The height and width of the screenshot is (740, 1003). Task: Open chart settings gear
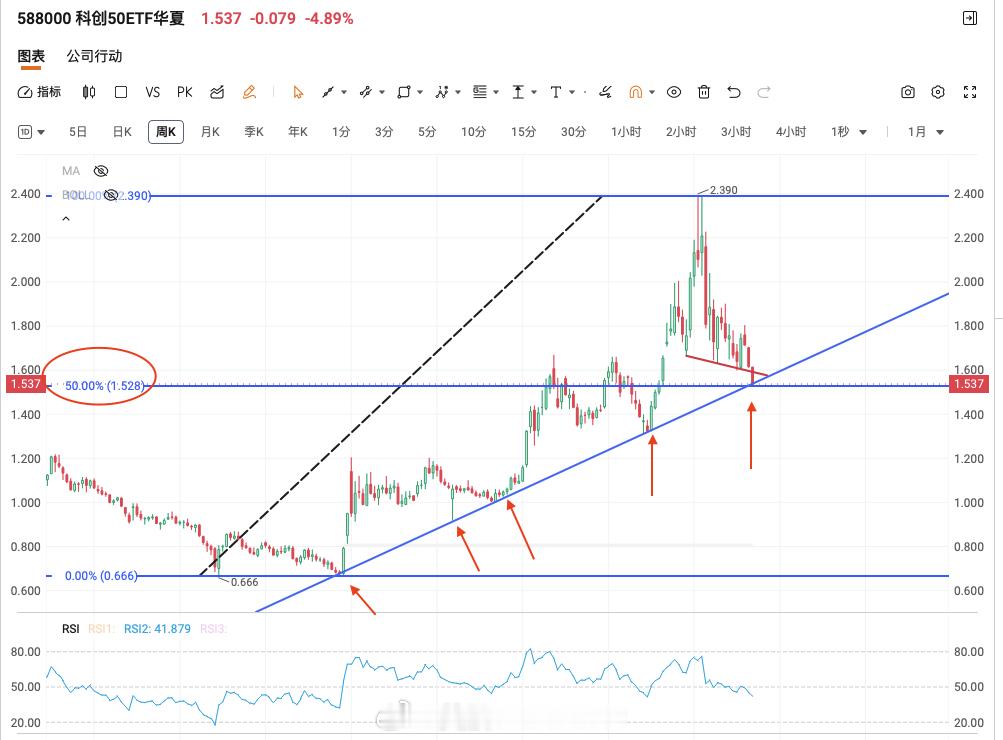click(x=938, y=92)
